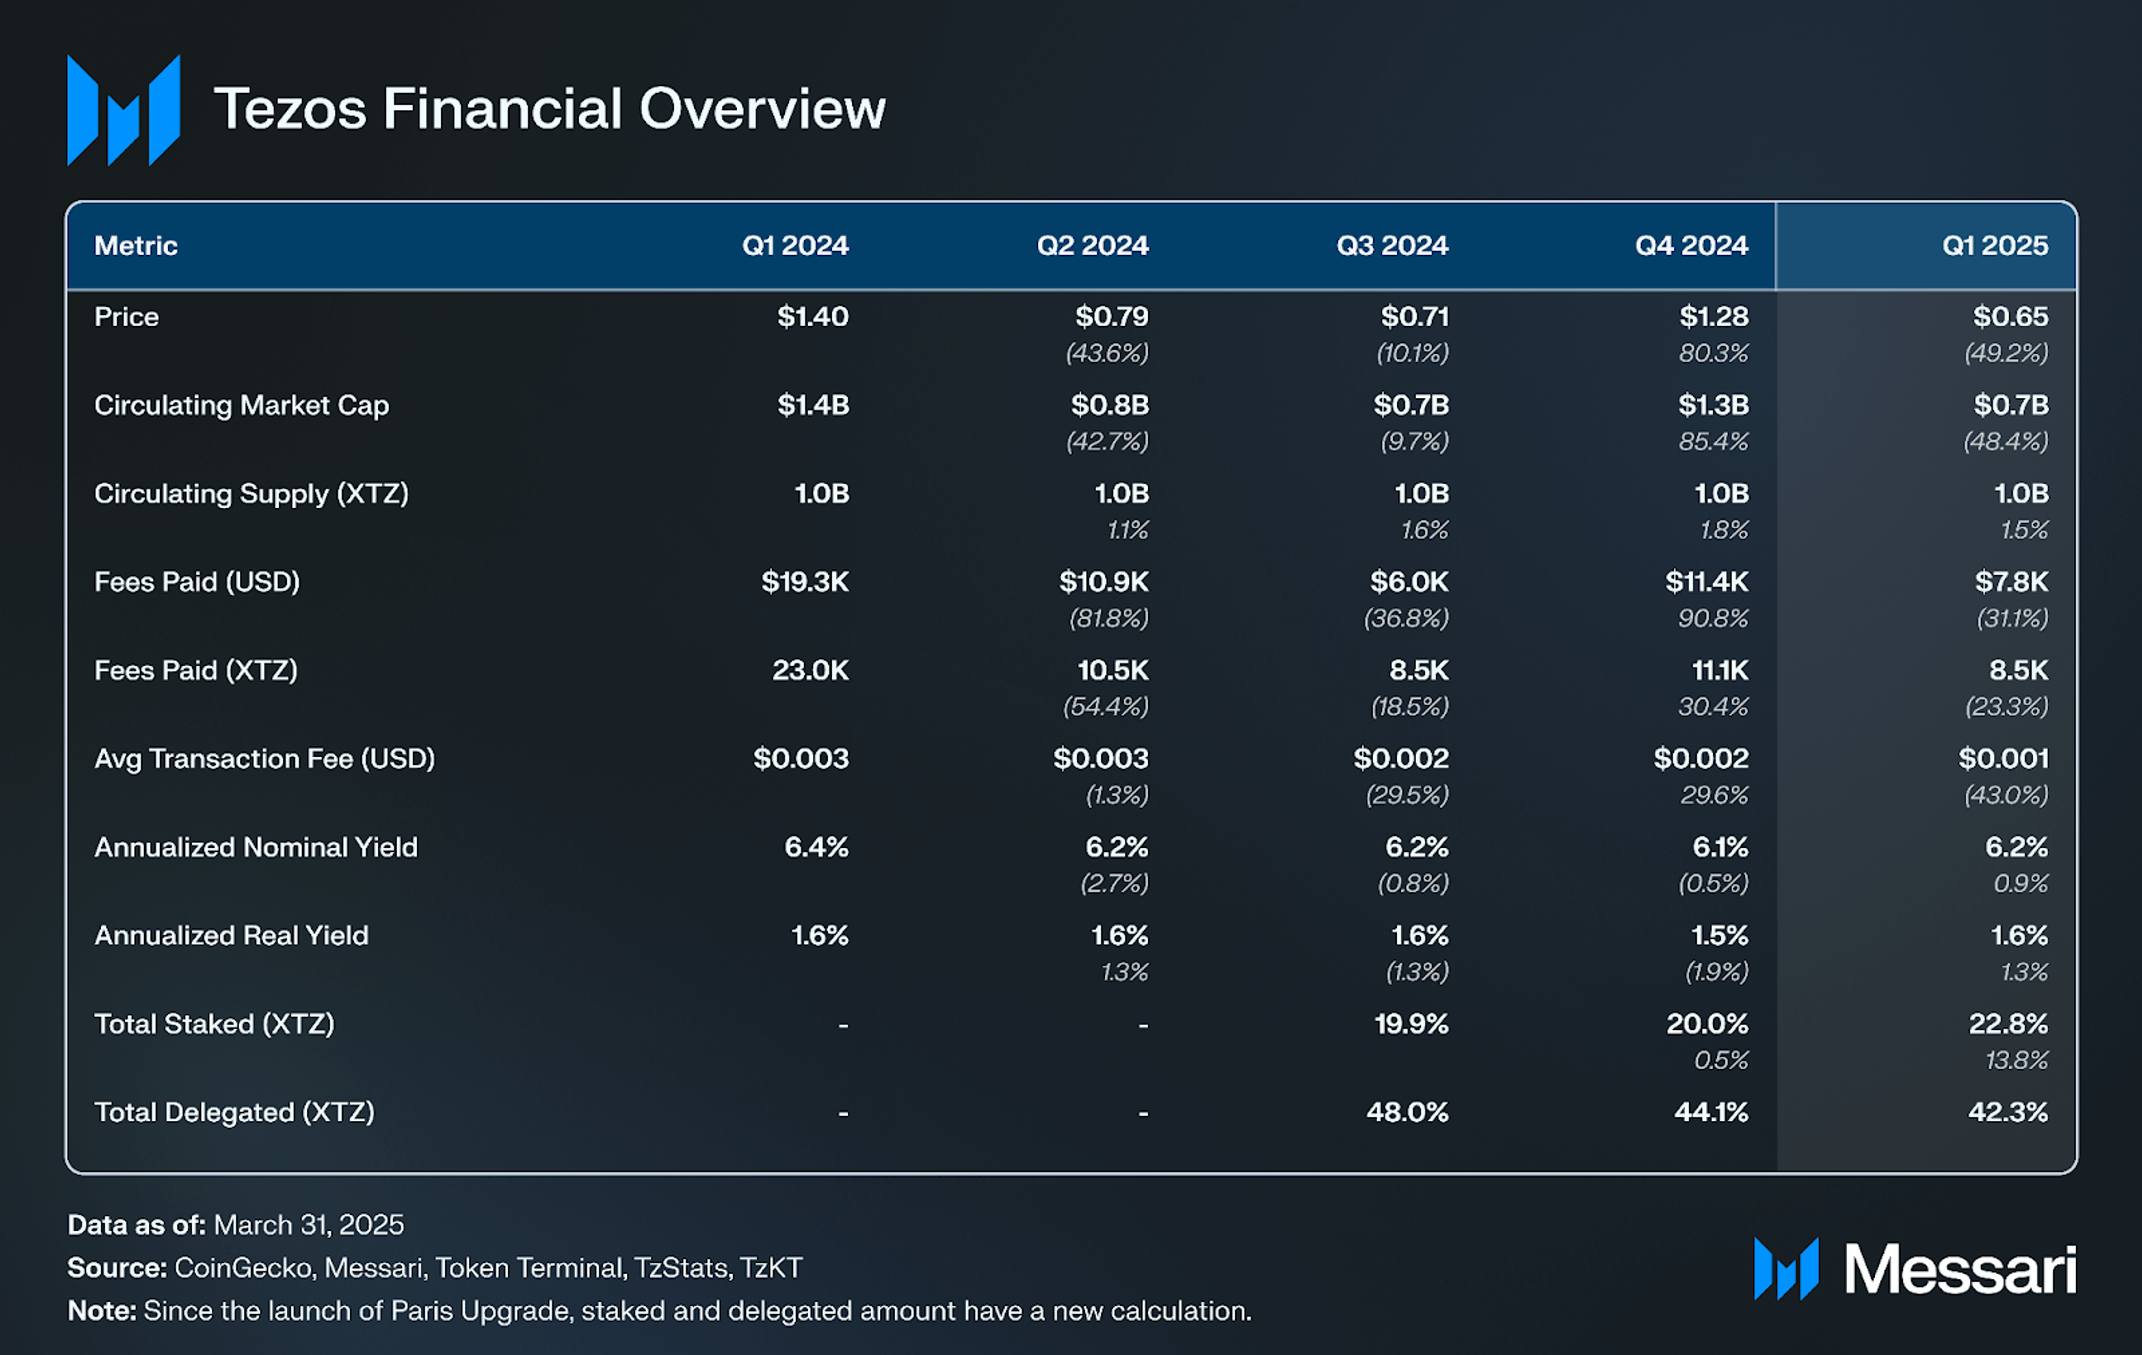The width and height of the screenshot is (2142, 1355).
Task: Click the Q2 2024 price value '$0.79'
Action: 1112,317
